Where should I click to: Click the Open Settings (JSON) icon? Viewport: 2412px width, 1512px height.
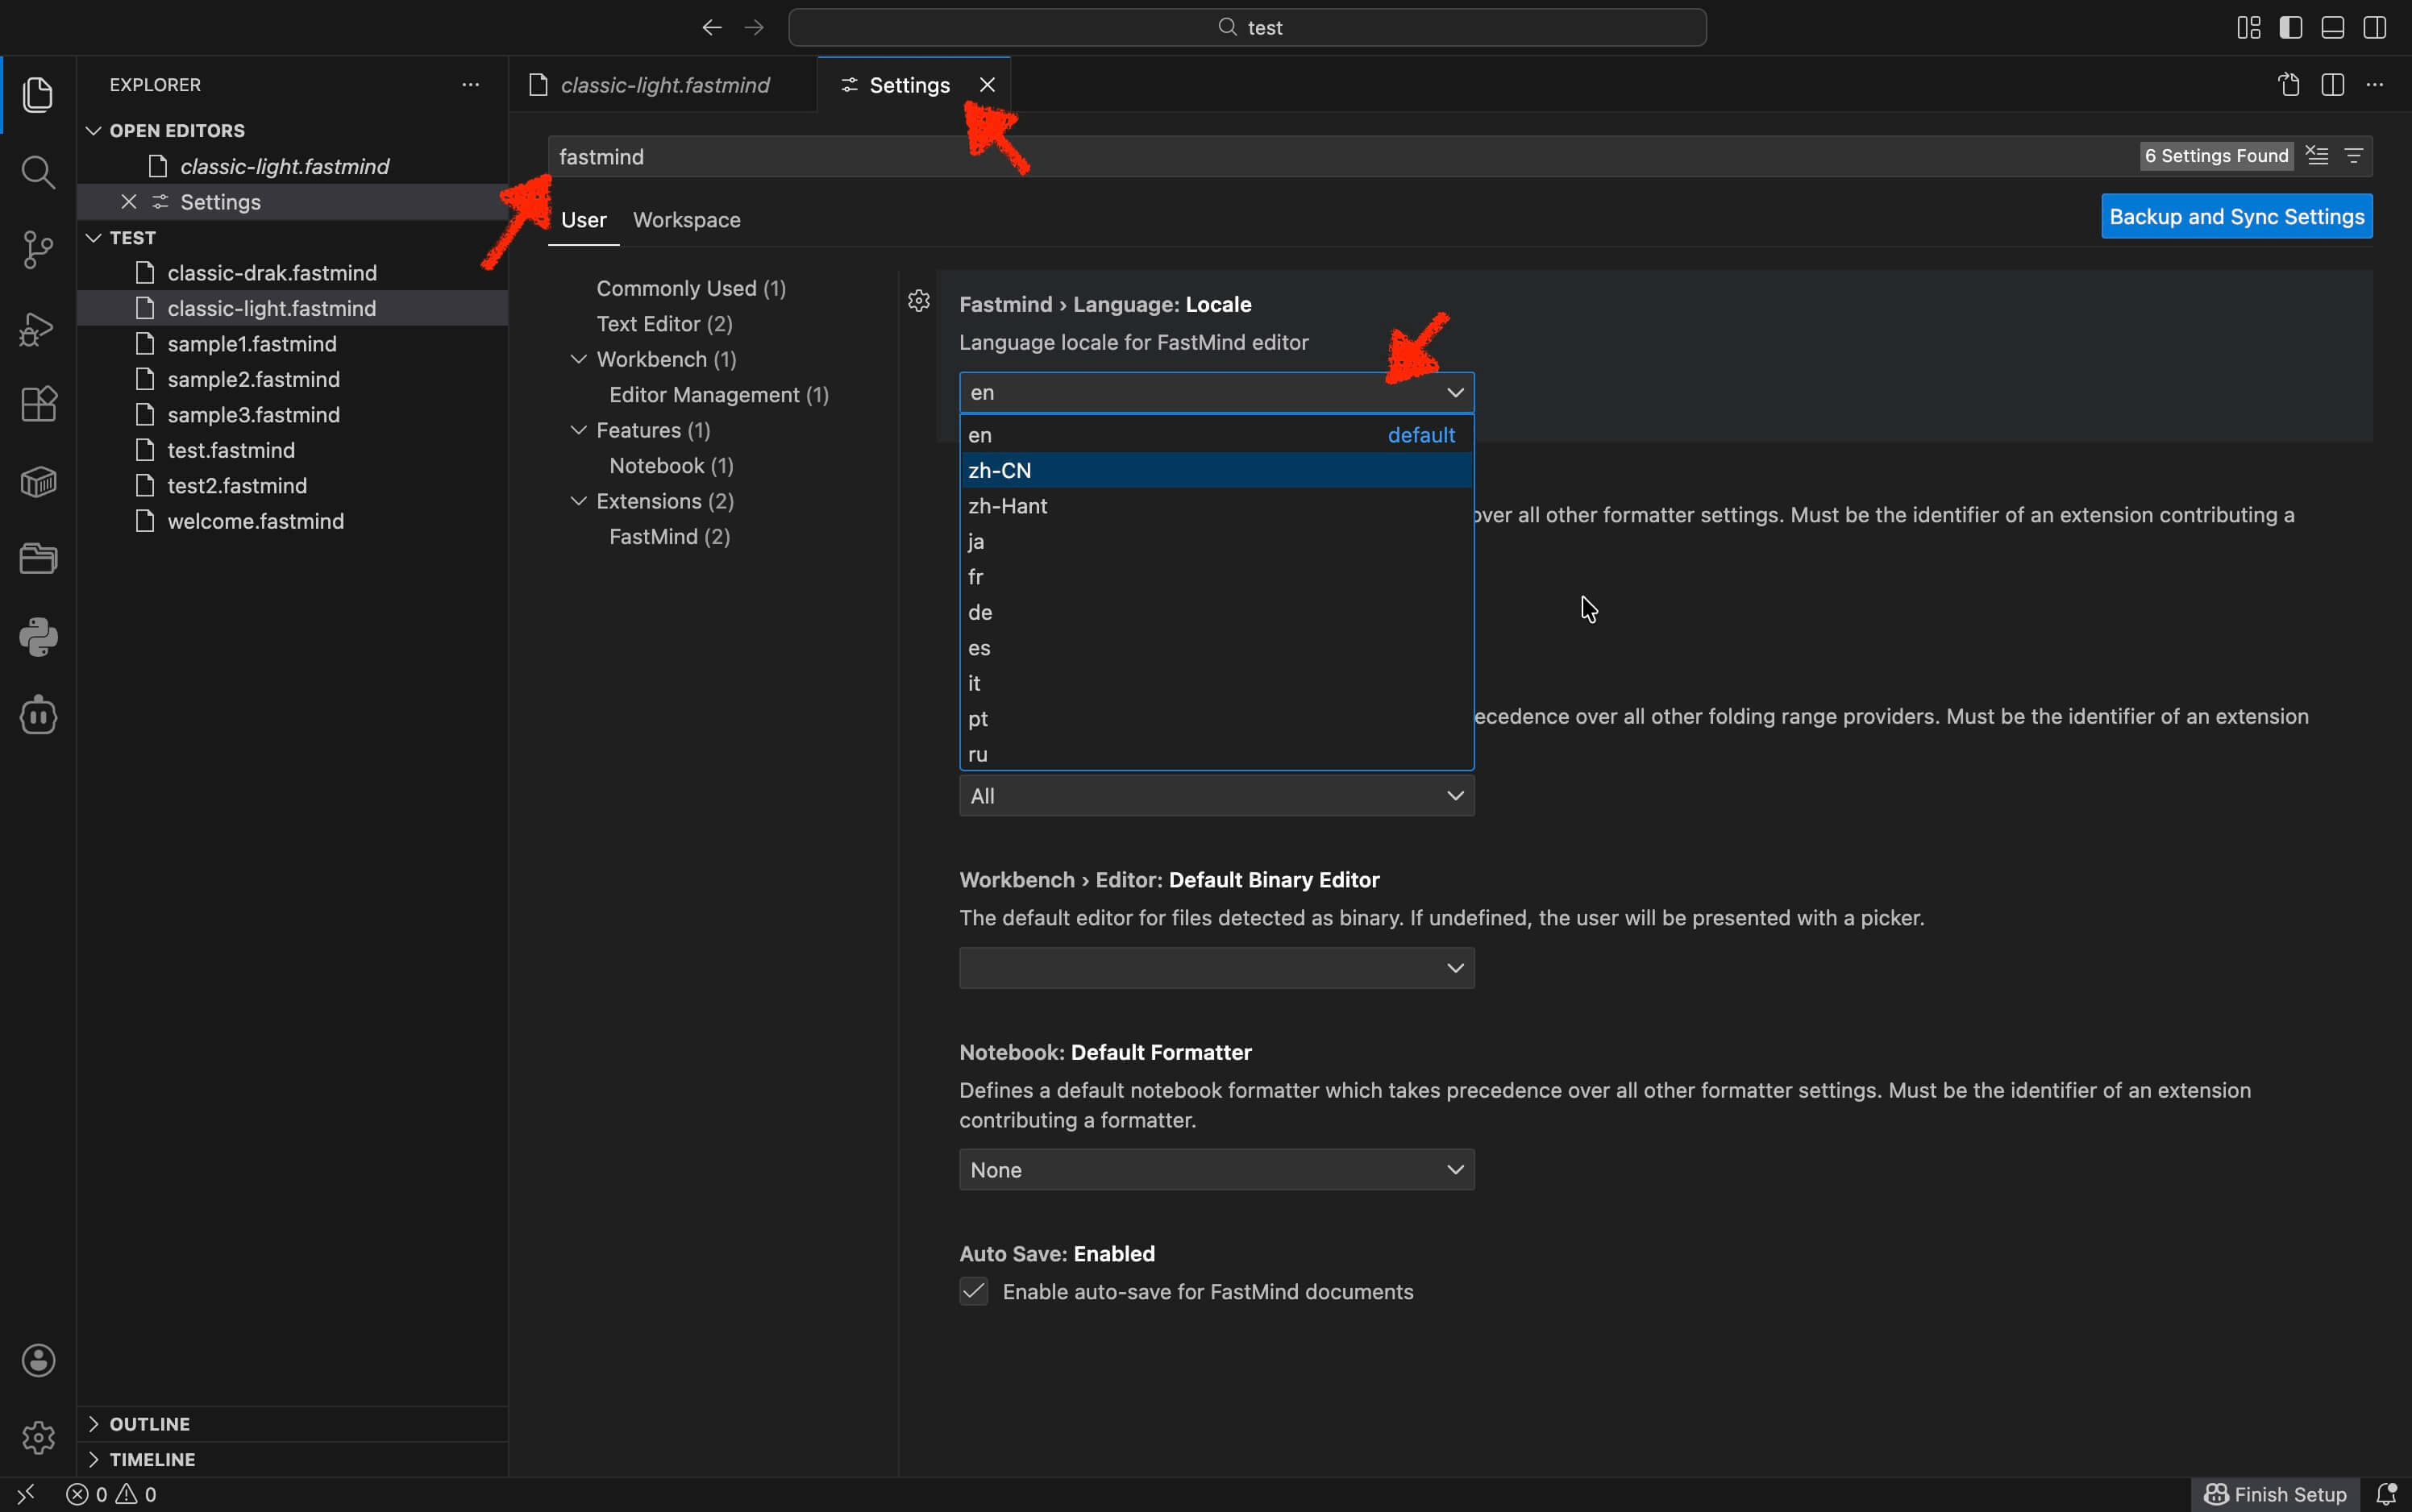(2289, 85)
